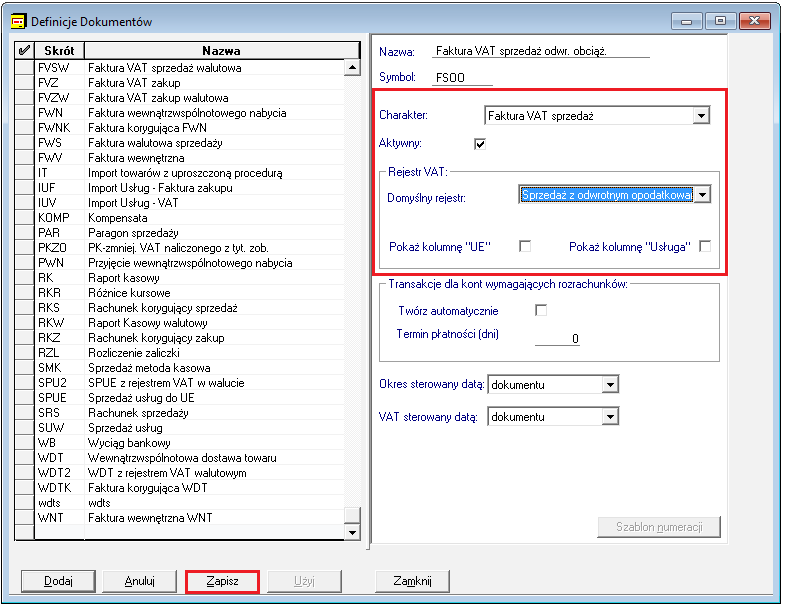Click the list scrollbar thumb
785x607 pixels.
[352, 515]
